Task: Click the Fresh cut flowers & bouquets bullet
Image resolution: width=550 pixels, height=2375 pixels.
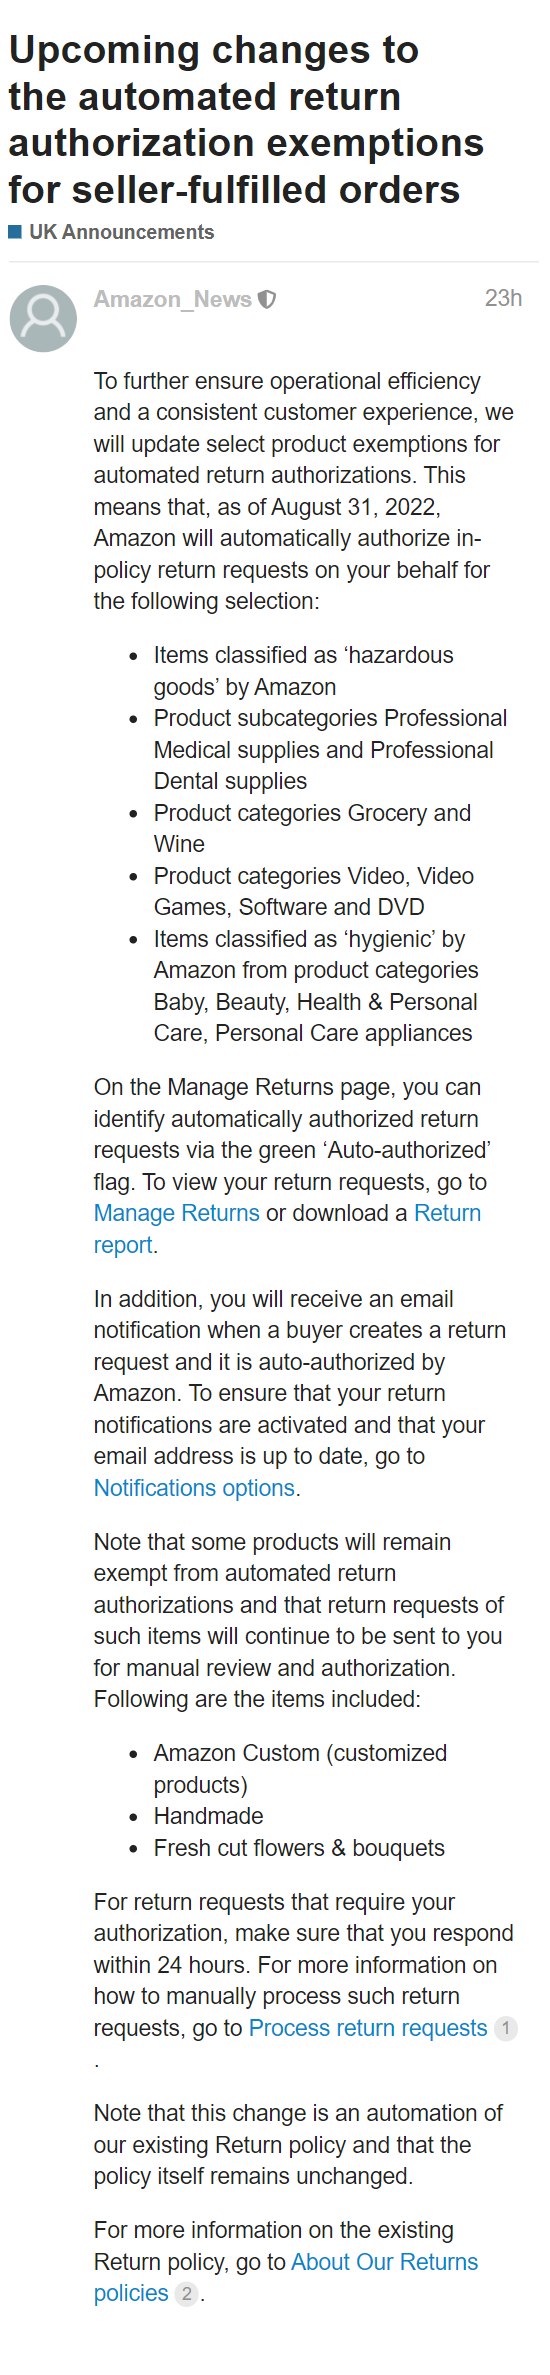Action: [x=299, y=1848]
